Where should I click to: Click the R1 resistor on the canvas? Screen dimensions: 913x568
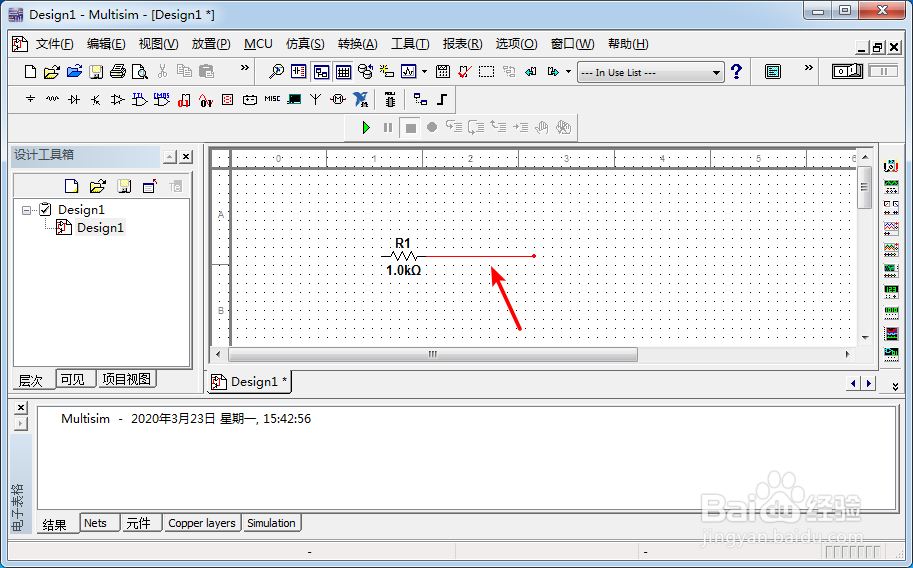click(x=404, y=256)
